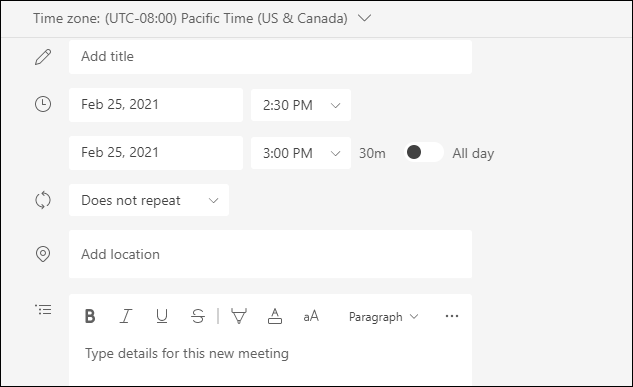Screen dimensions: 633x387
Task: Open the start date Feb 25, 2021 picker
Action: pos(156,105)
